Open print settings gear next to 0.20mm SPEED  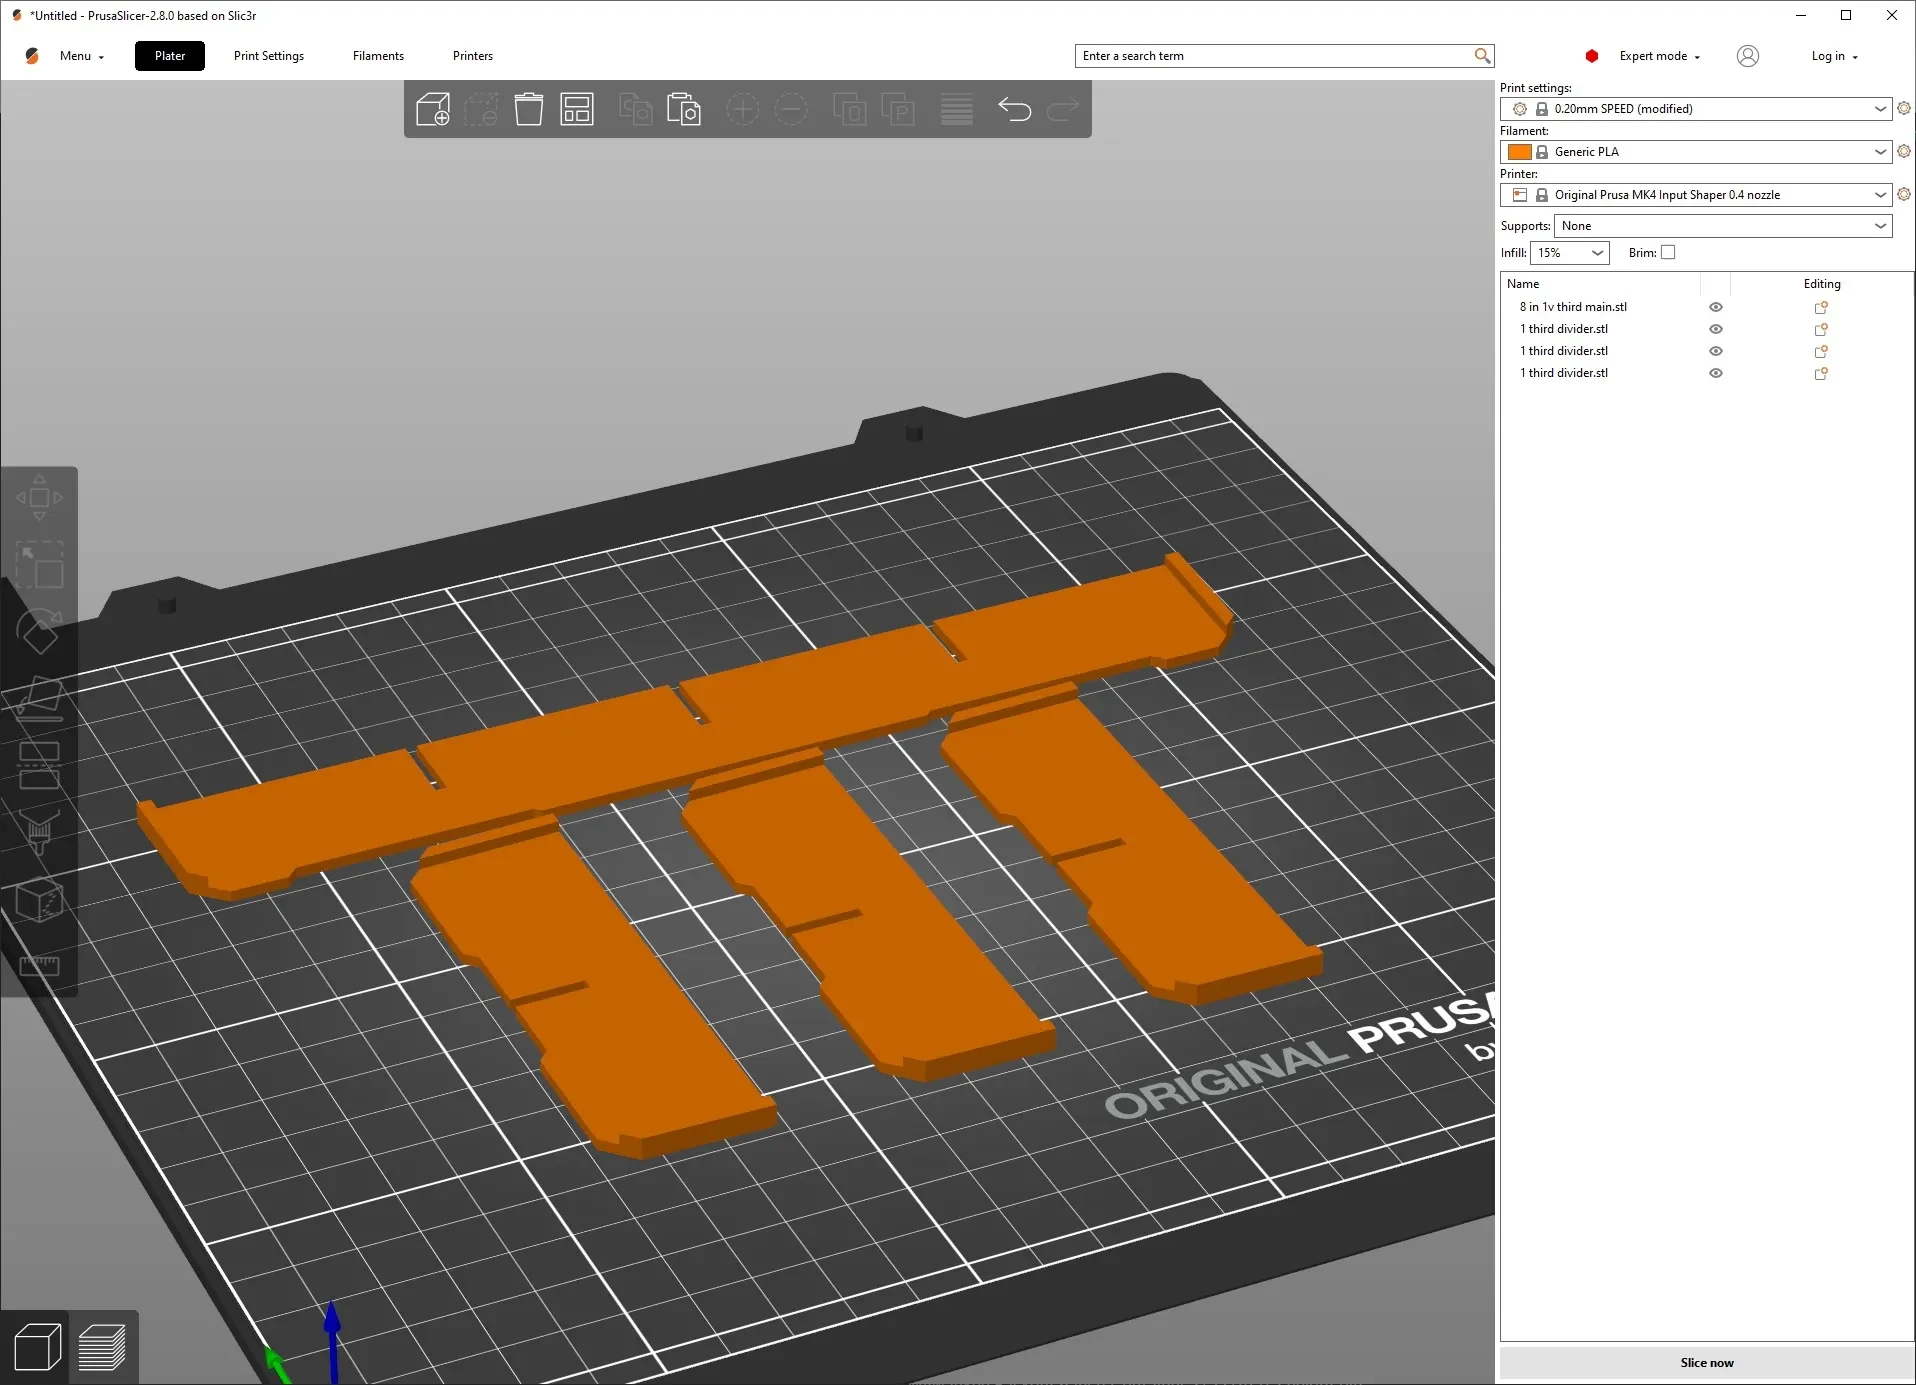(1904, 108)
